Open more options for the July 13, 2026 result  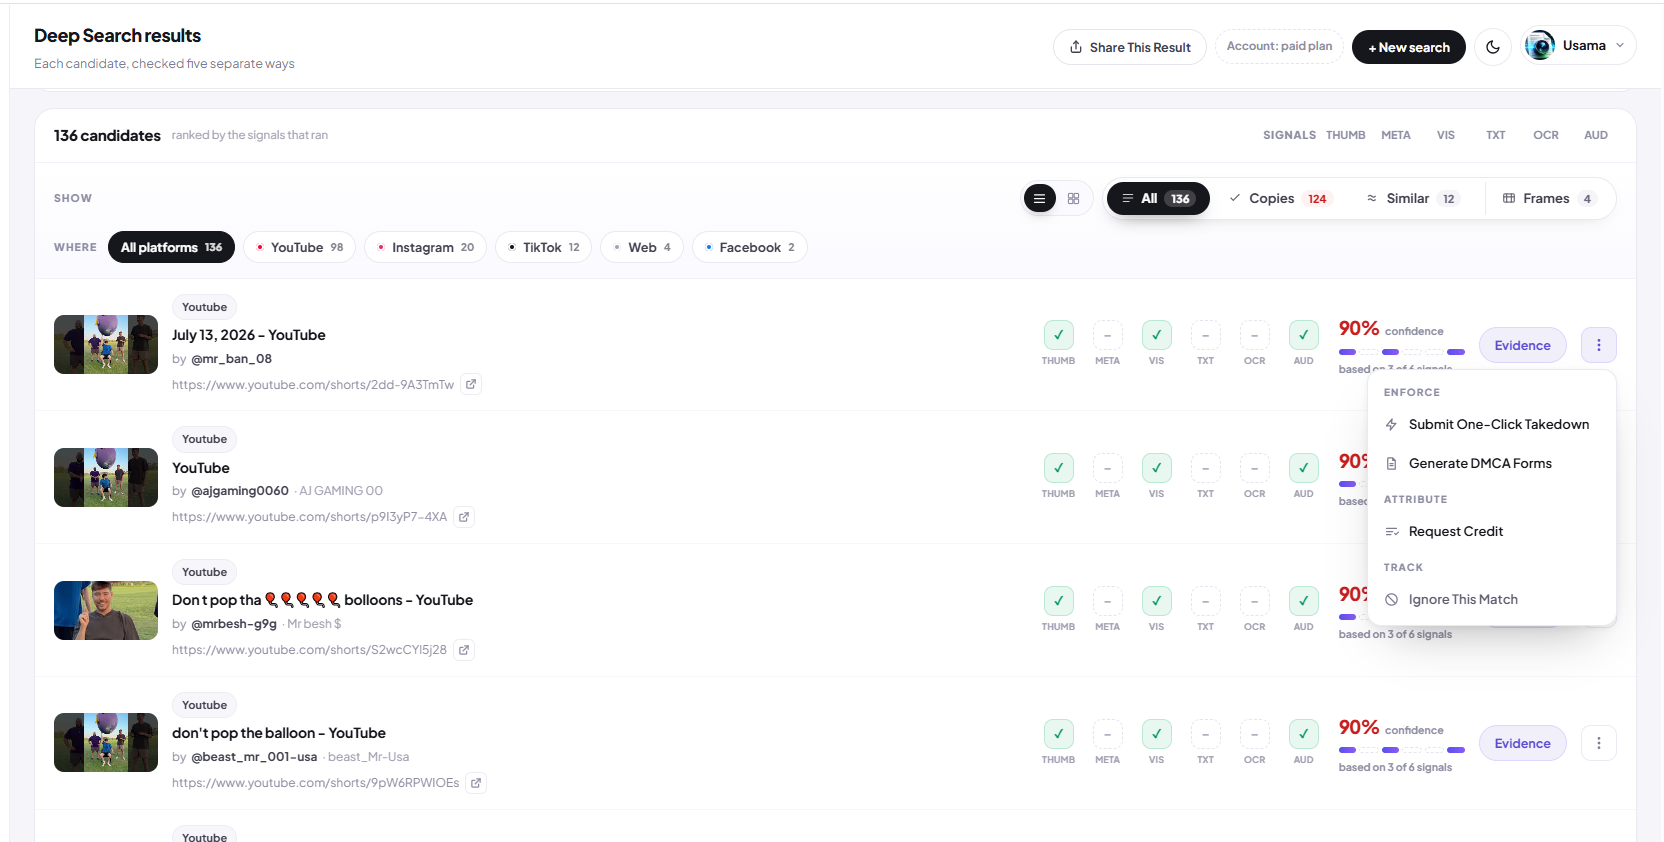(x=1598, y=345)
